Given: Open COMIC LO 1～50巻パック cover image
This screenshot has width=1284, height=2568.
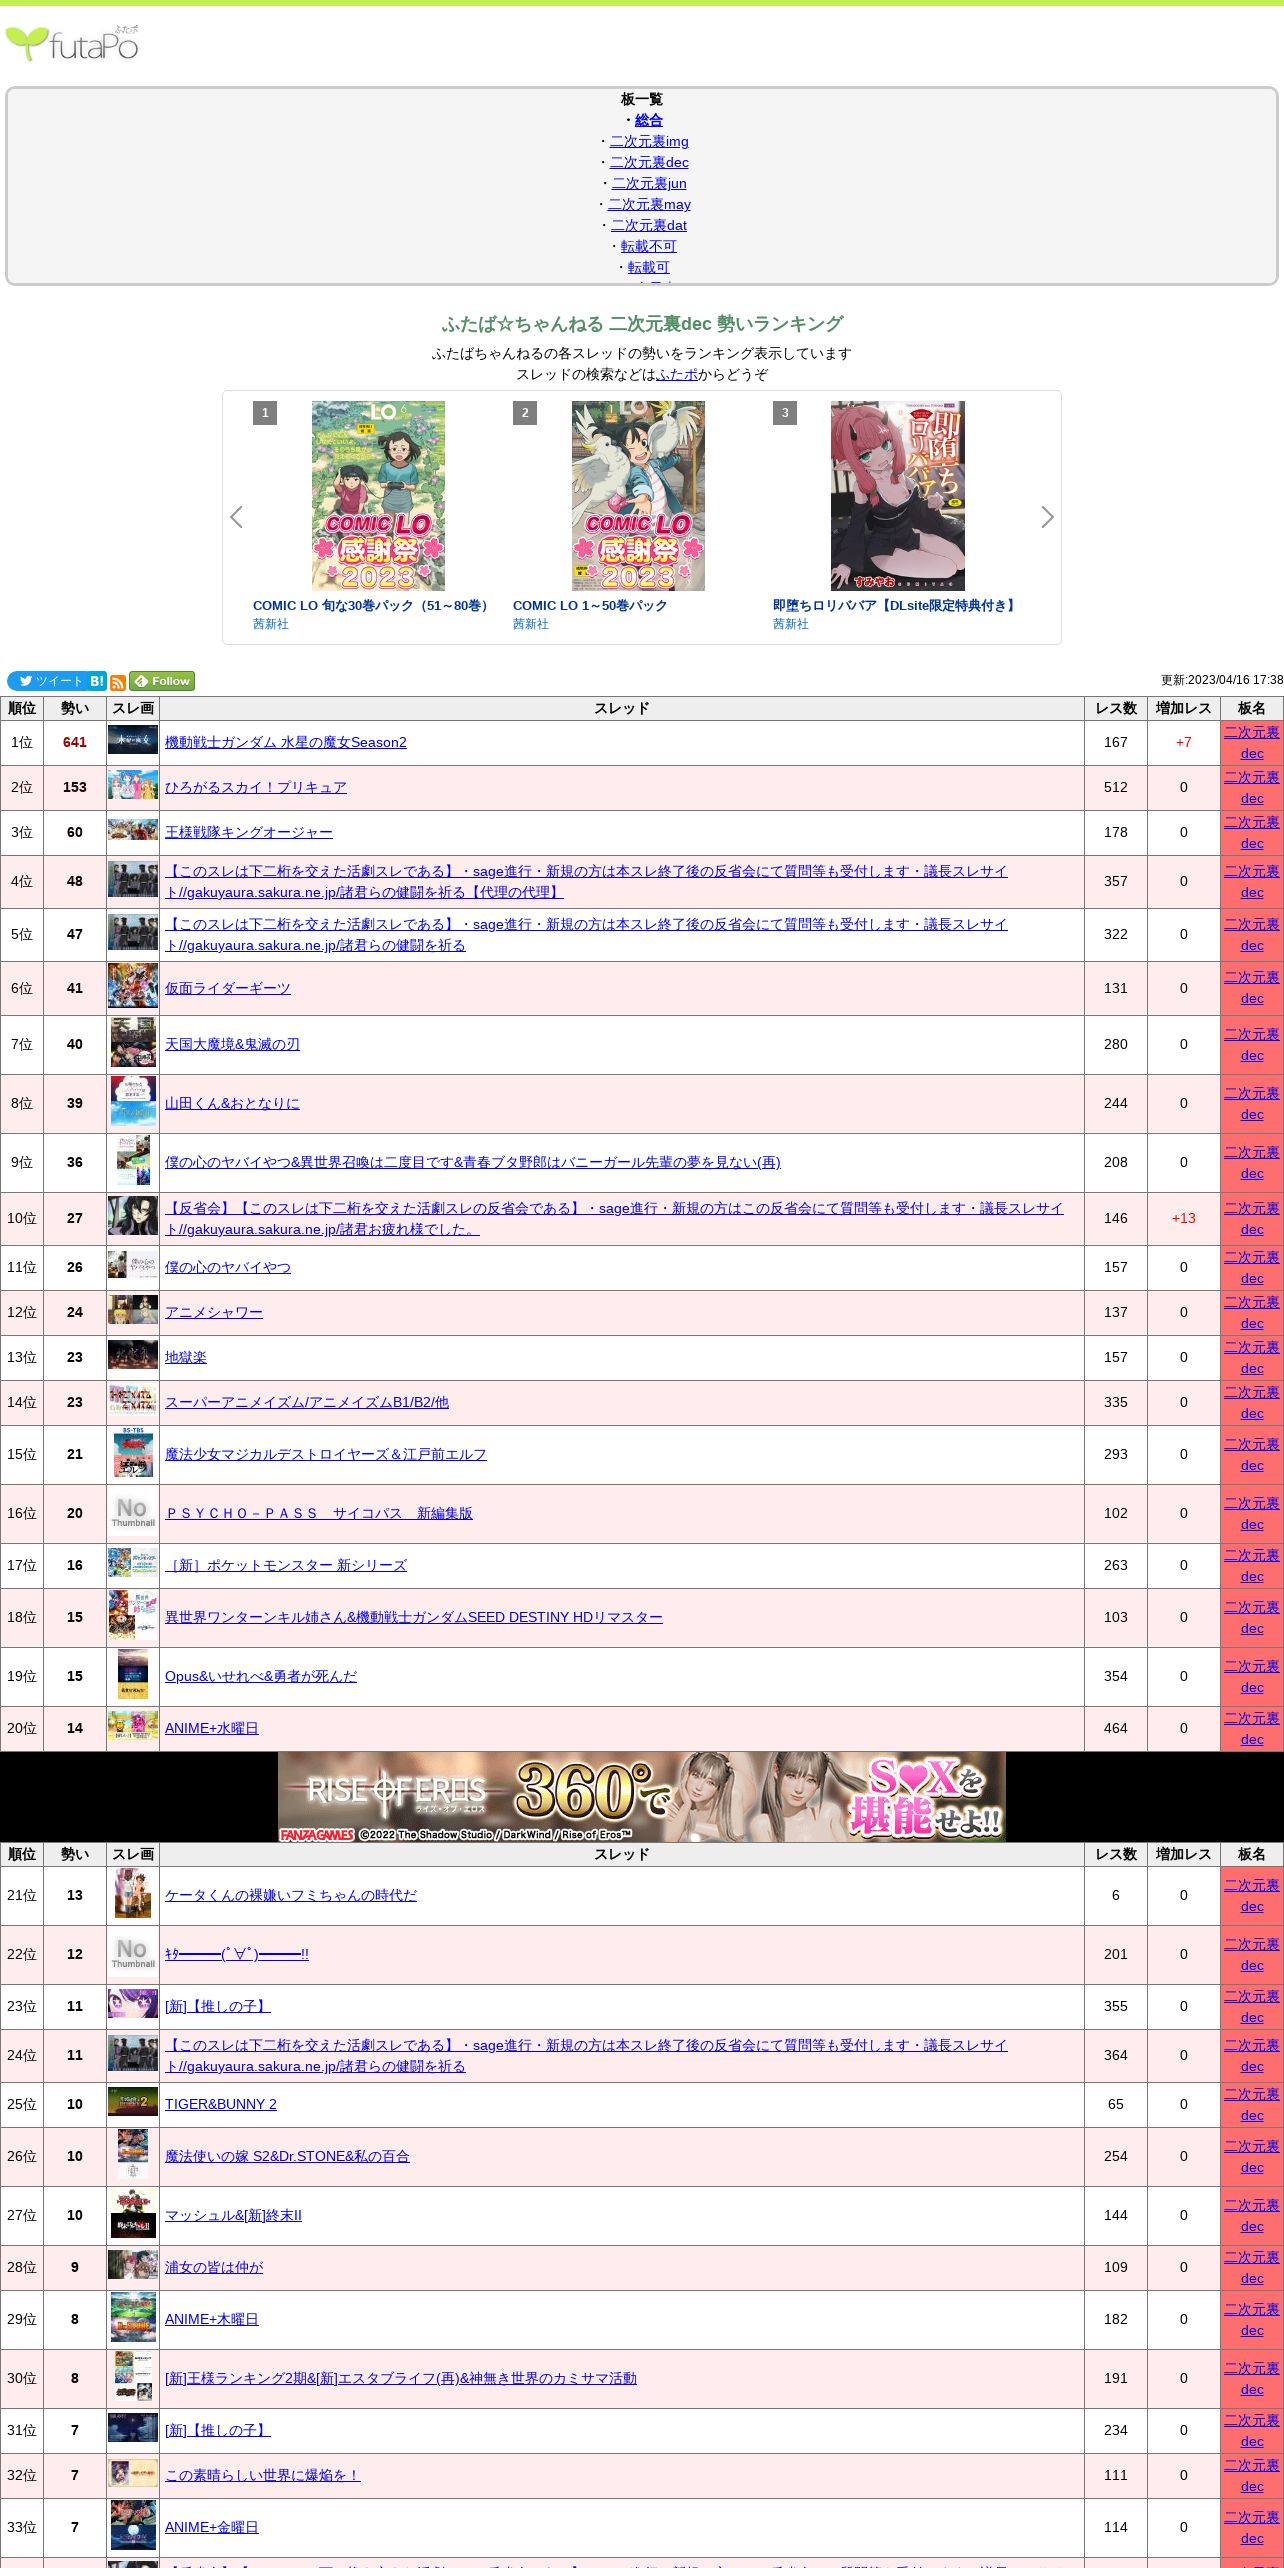Looking at the screenshot, I should tap(638, 496).
